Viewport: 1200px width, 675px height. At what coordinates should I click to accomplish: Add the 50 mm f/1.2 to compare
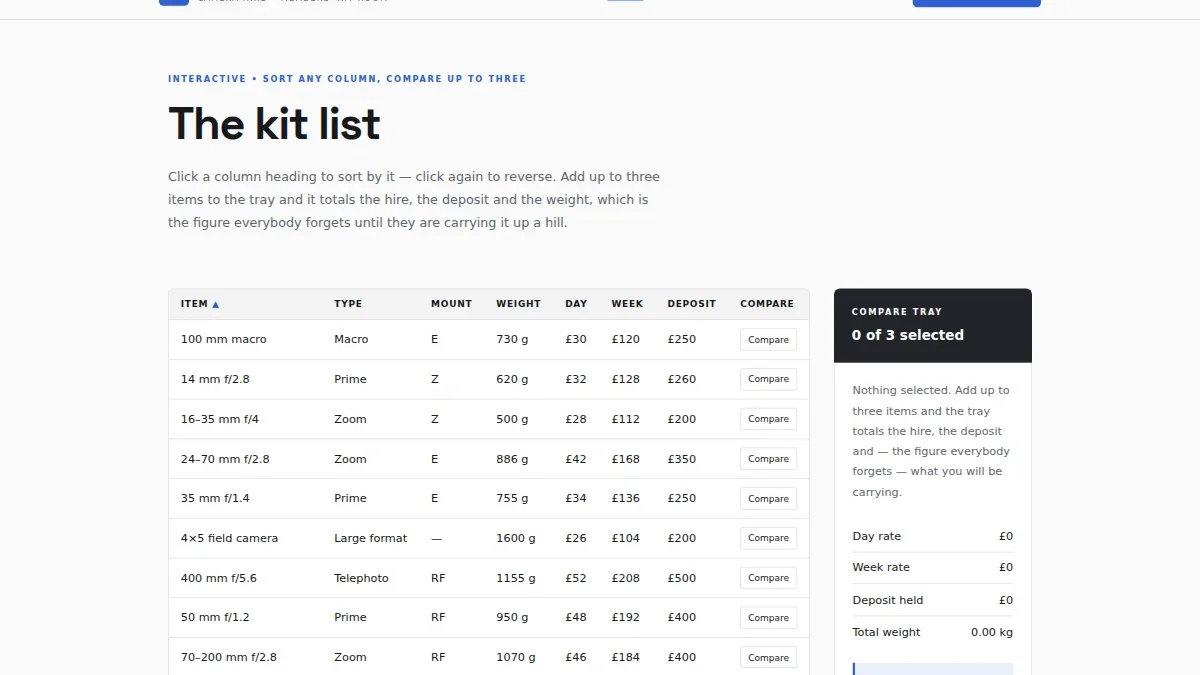768,618
